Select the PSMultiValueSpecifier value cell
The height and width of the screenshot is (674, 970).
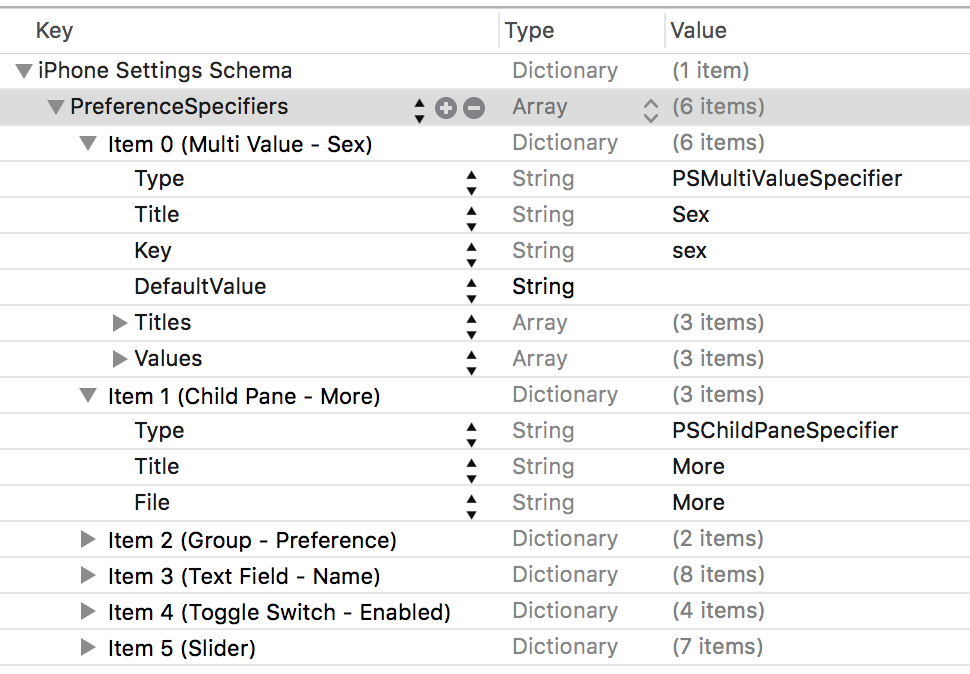tap(787, 179)
